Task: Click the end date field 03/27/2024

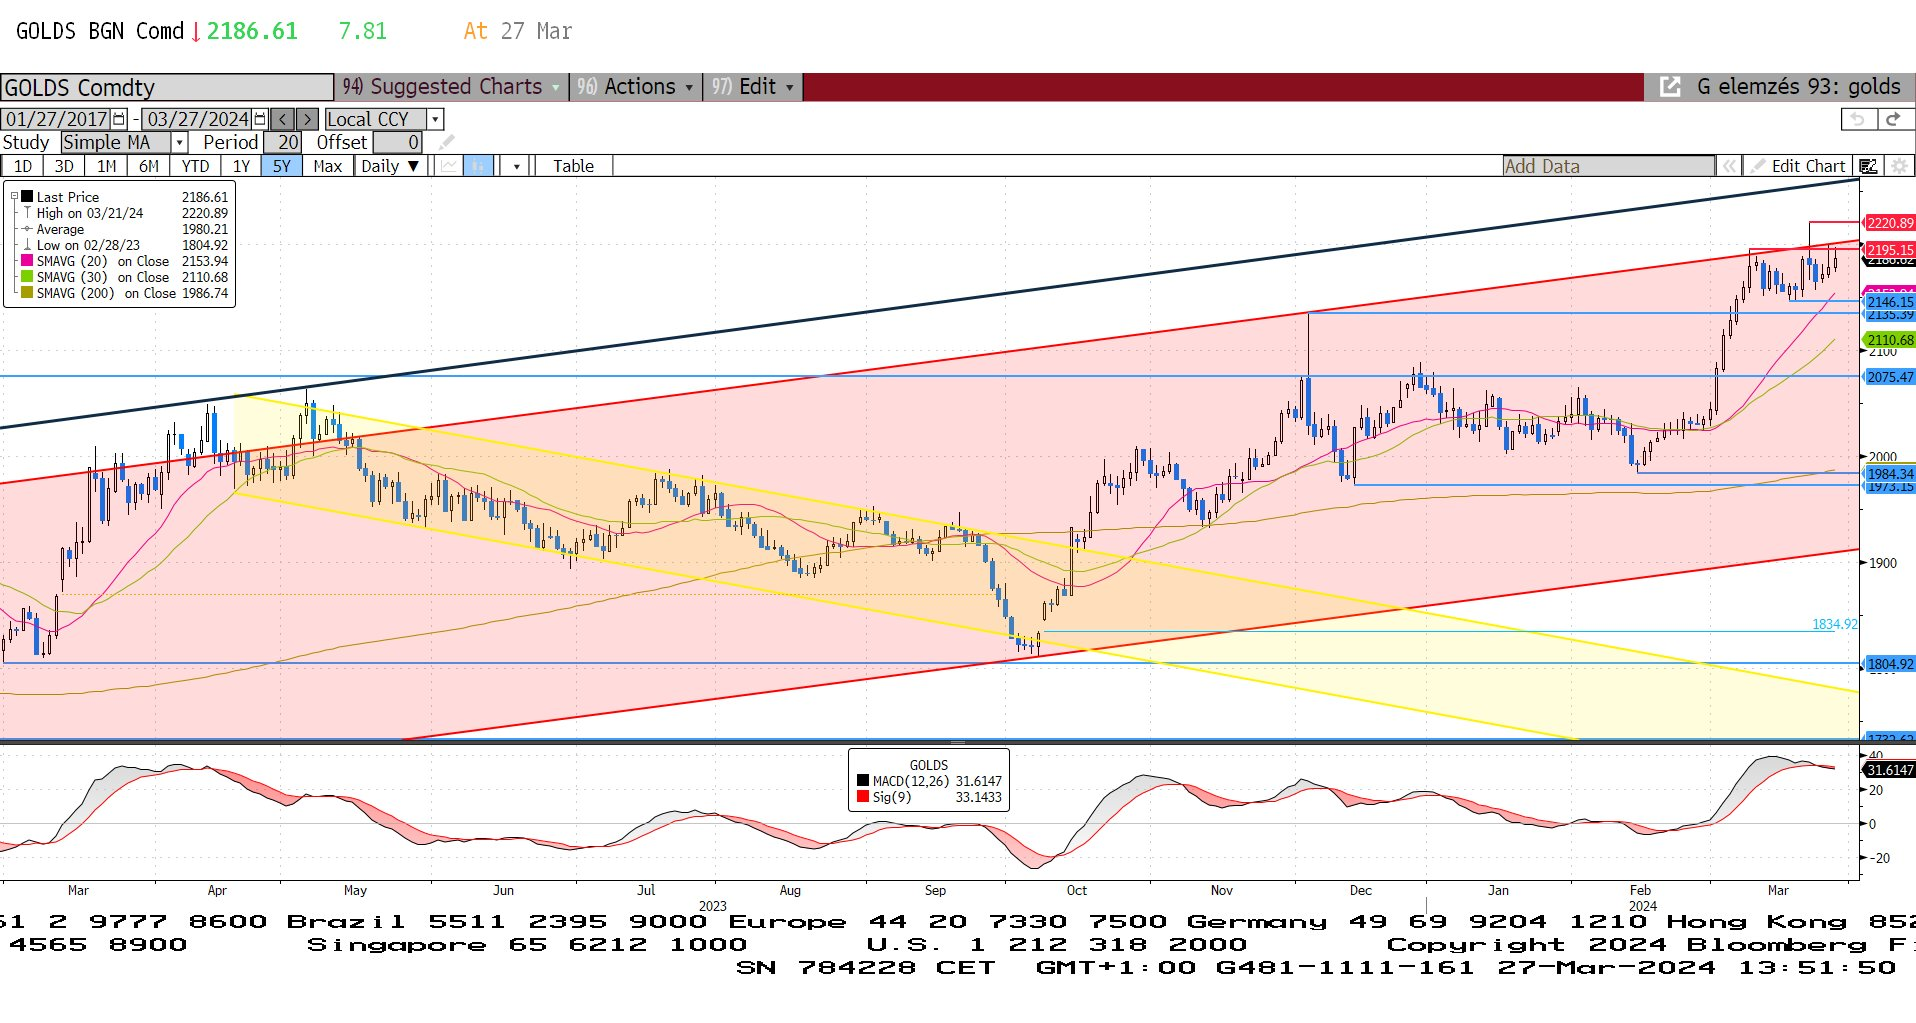Action: [198, 119]
